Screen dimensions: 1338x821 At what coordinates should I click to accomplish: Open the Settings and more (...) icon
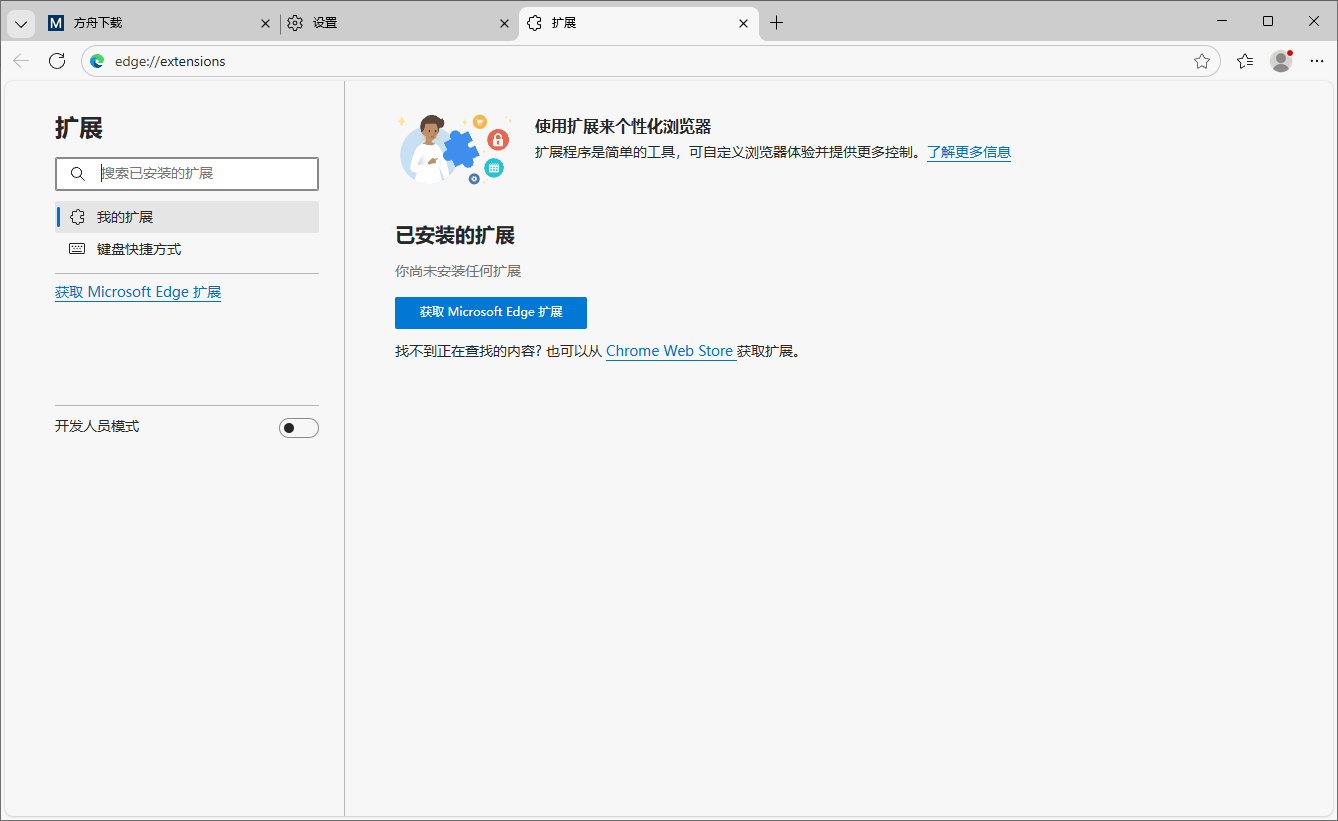tap(1317, 60)
